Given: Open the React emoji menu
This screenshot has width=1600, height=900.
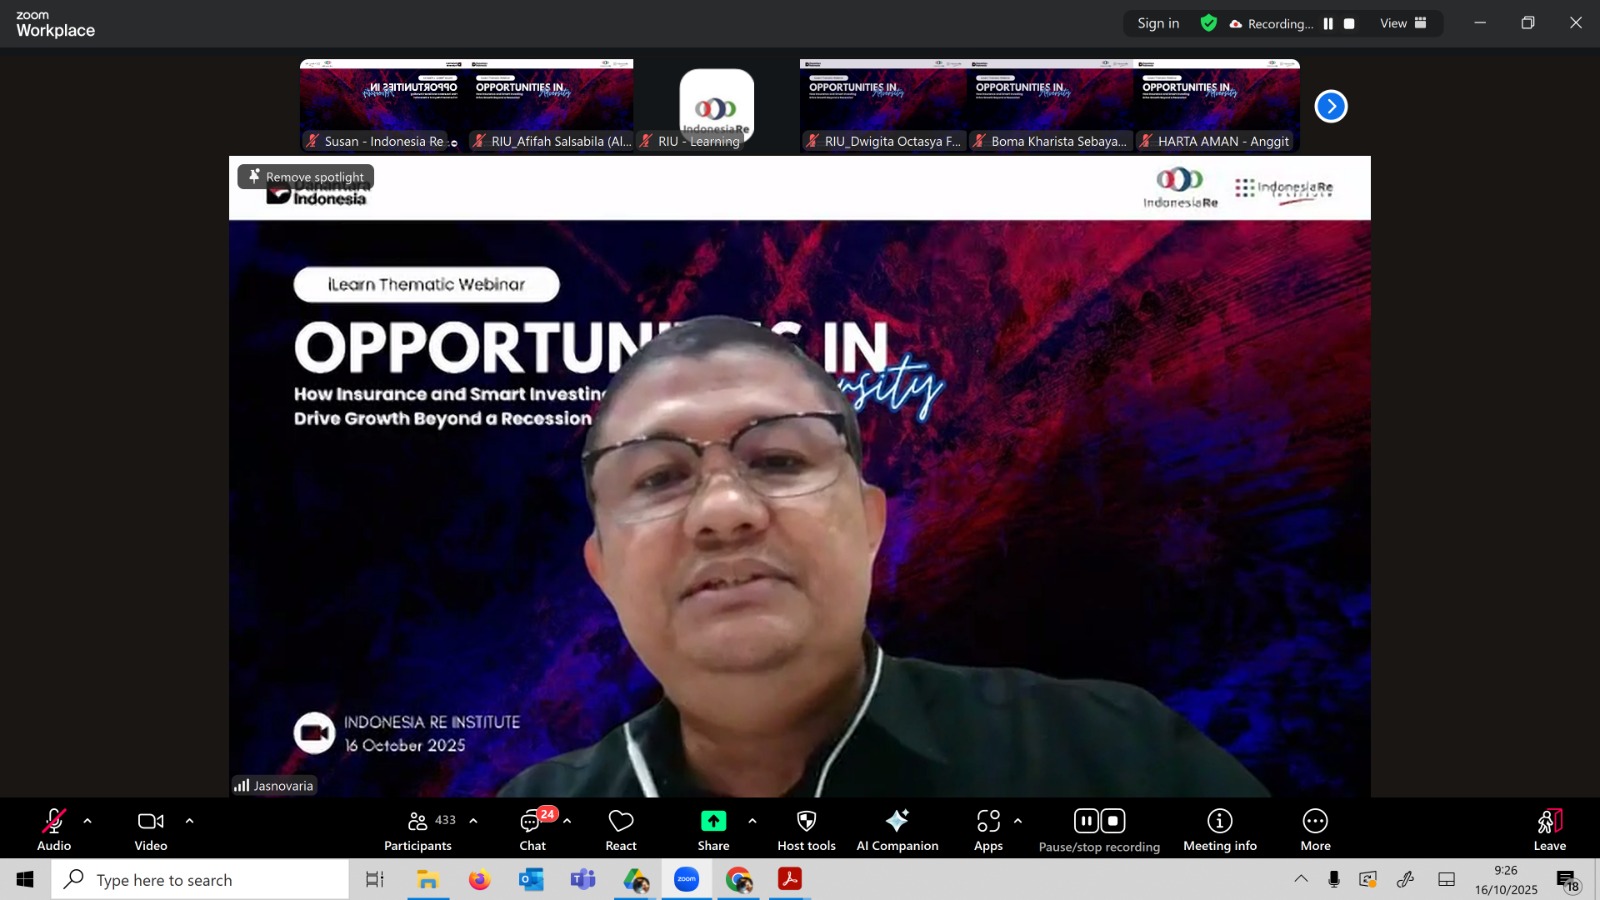Looking at the screenshot, I should tap(621, 829).
